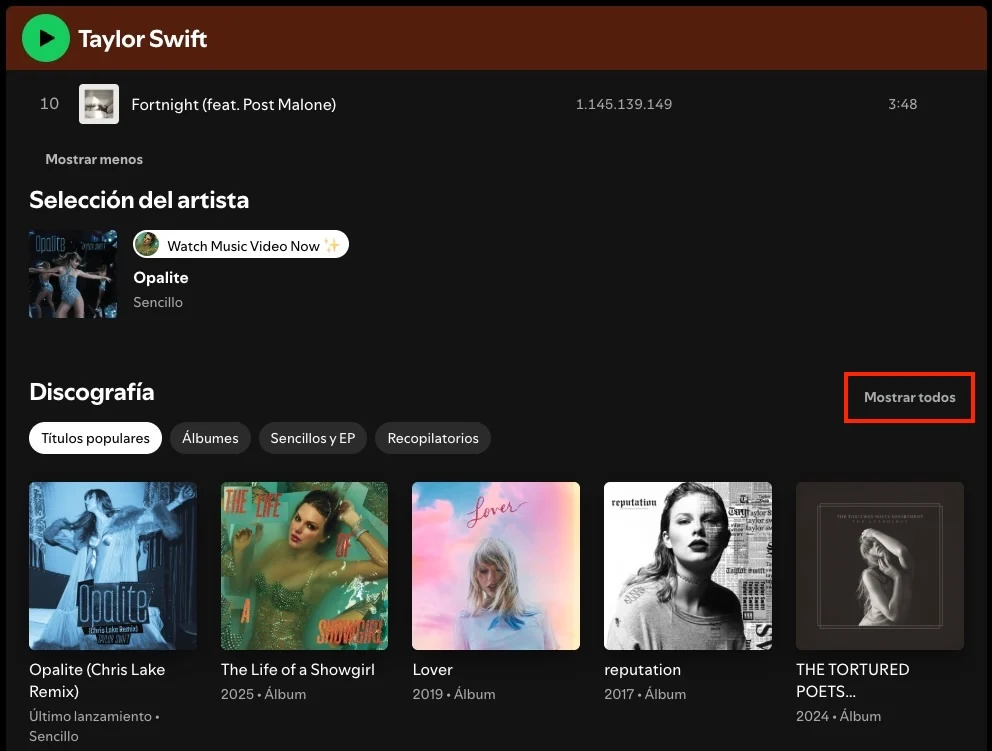Open the 'Opalite (Chris Lake Remix)' album cover
Screen dimensions: 992x751
(x=112, y=565)
